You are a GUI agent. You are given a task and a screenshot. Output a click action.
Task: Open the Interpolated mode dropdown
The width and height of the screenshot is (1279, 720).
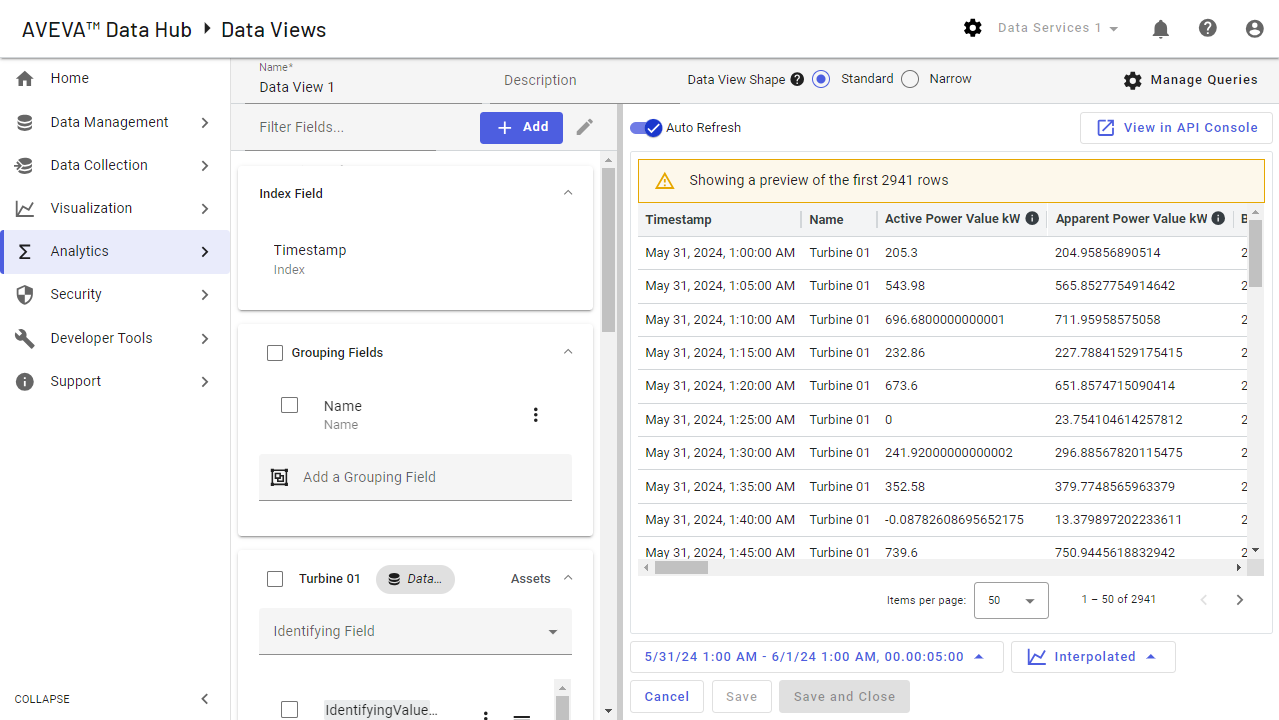pos(1093,657)
